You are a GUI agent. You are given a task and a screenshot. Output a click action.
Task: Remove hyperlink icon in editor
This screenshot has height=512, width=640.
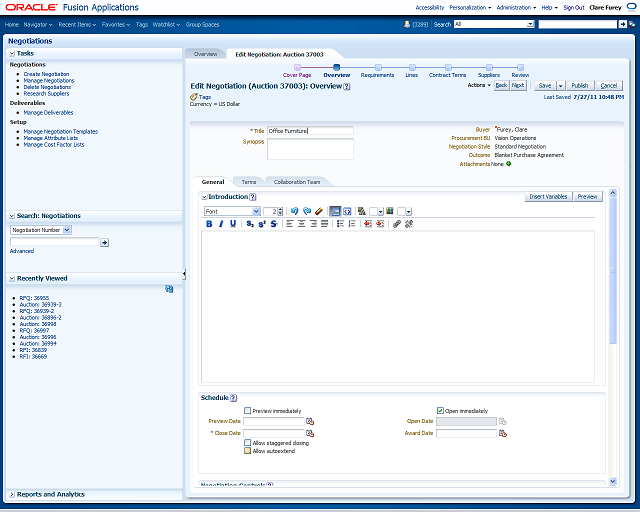(409, 224)
